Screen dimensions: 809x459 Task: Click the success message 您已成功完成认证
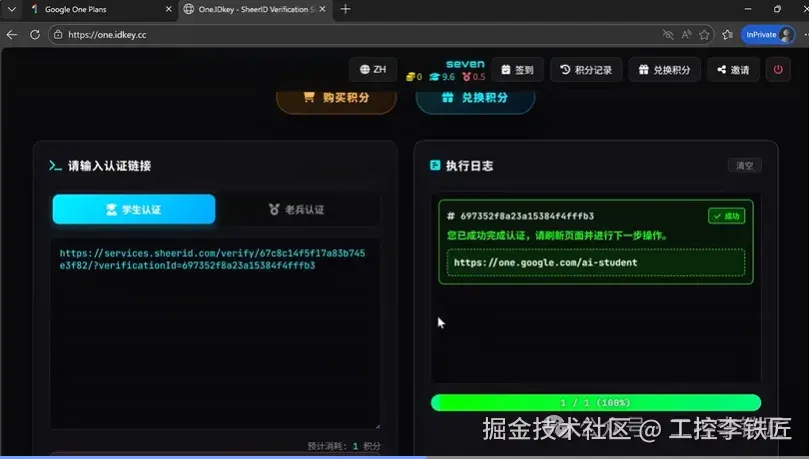pos(558,236)
